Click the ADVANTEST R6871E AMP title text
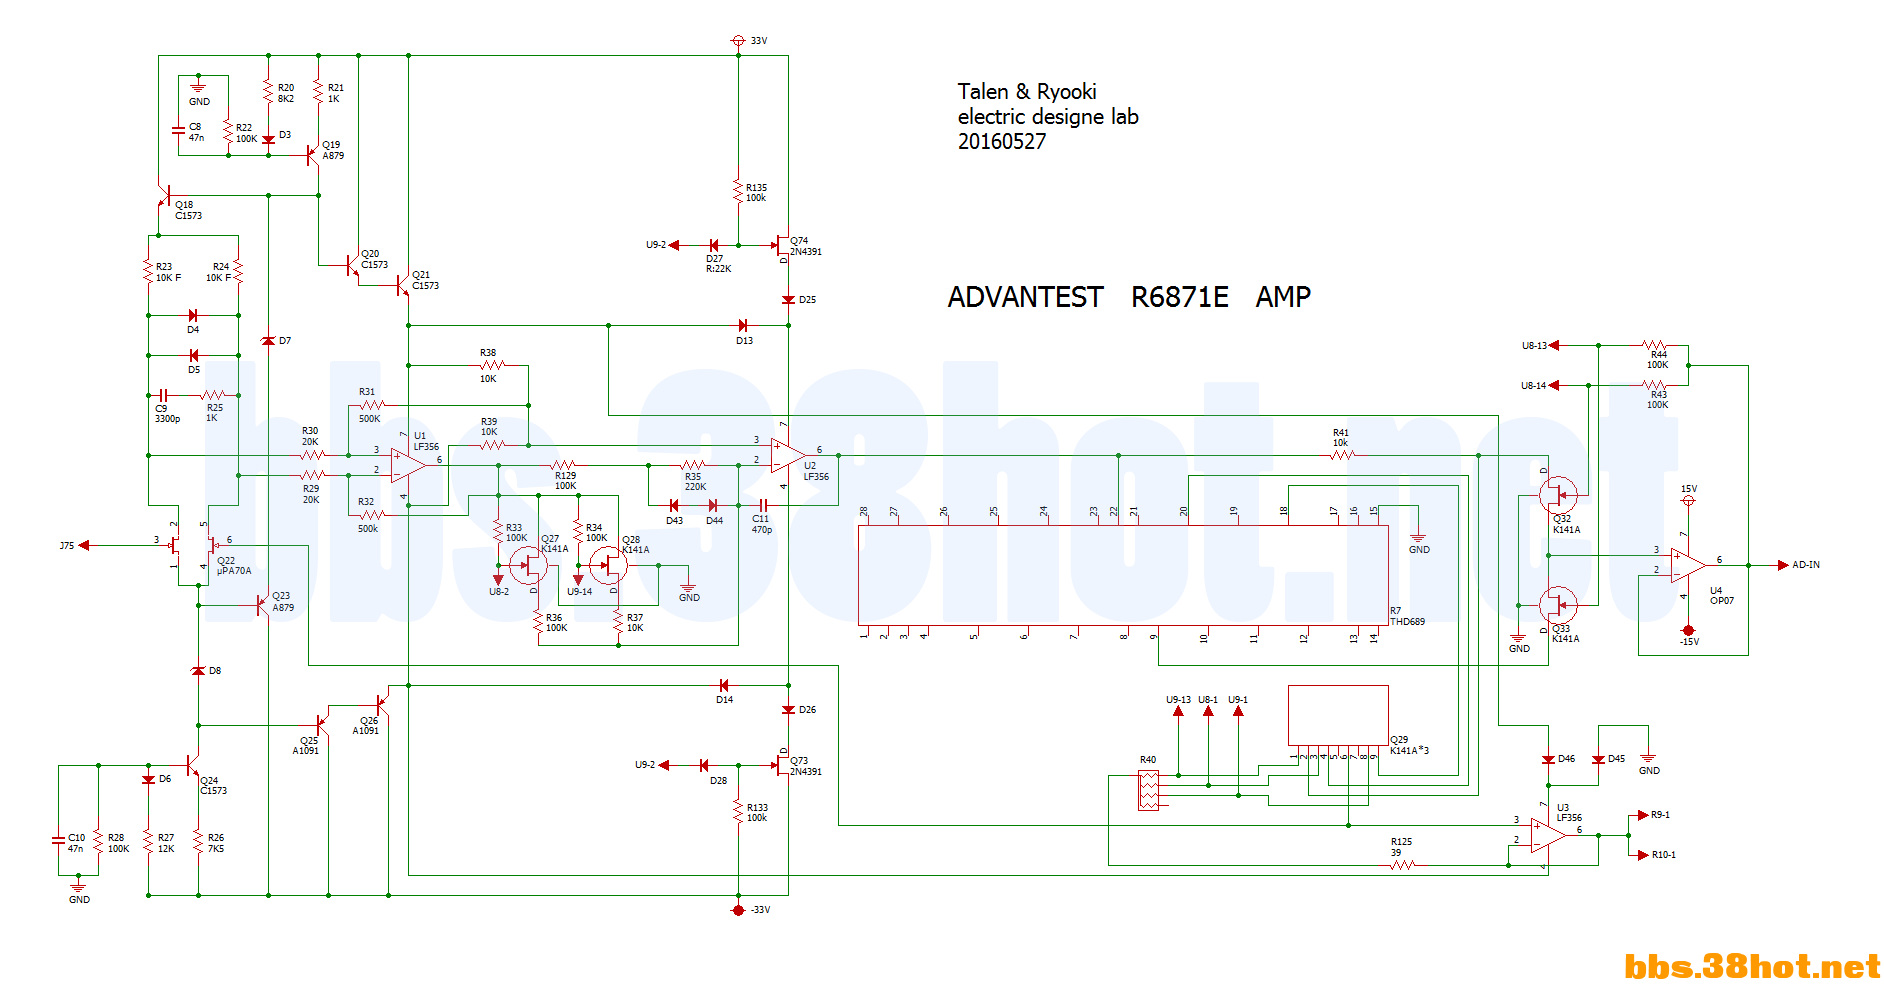1884x984 pixels. coord(1129,297)
